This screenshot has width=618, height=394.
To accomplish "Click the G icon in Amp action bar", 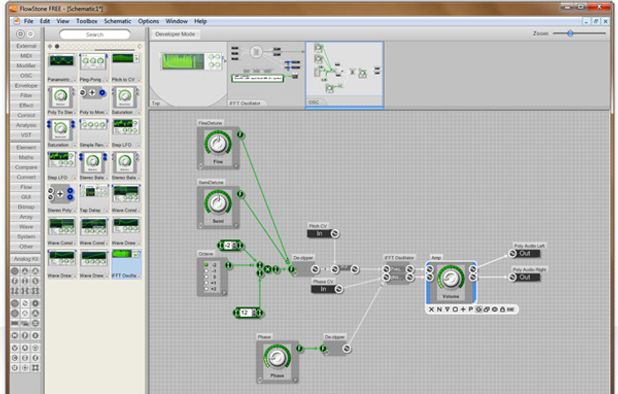I will pyautogui.click(x=478, y=309).
